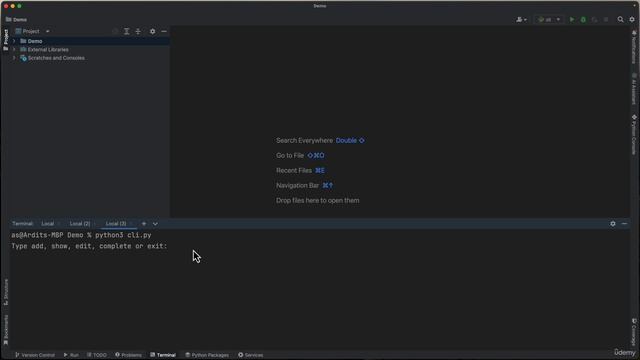Click the Run button in top toolbar
The image size is (640, 360).
tap(572, 20)
